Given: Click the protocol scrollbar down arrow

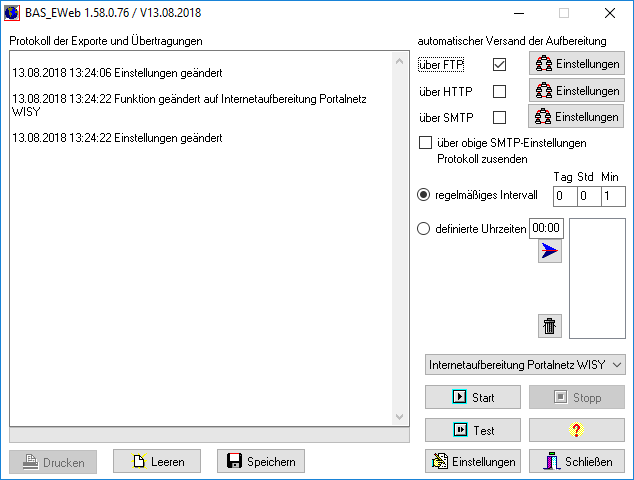Looking at the screenshot, I should tap(399, 417).
